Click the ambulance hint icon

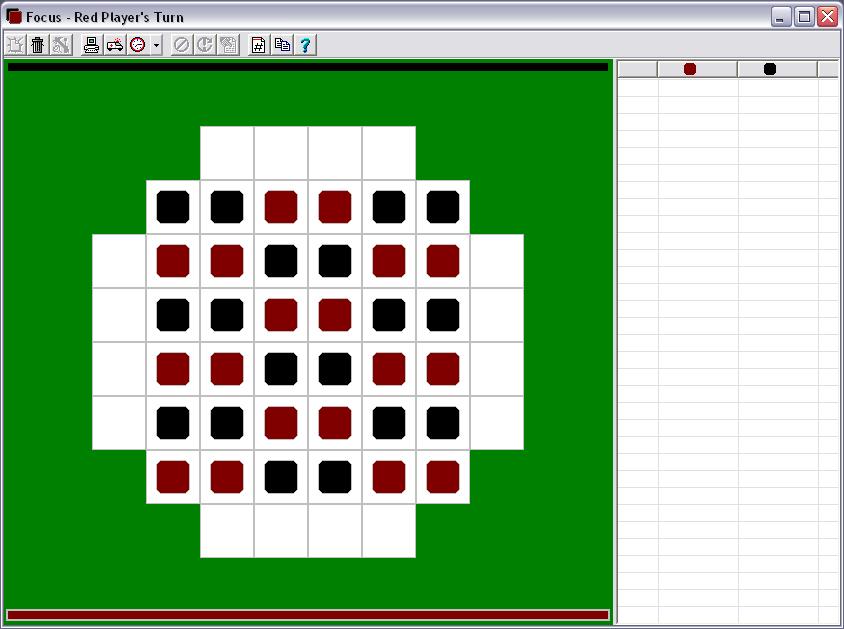coord(115,45)
